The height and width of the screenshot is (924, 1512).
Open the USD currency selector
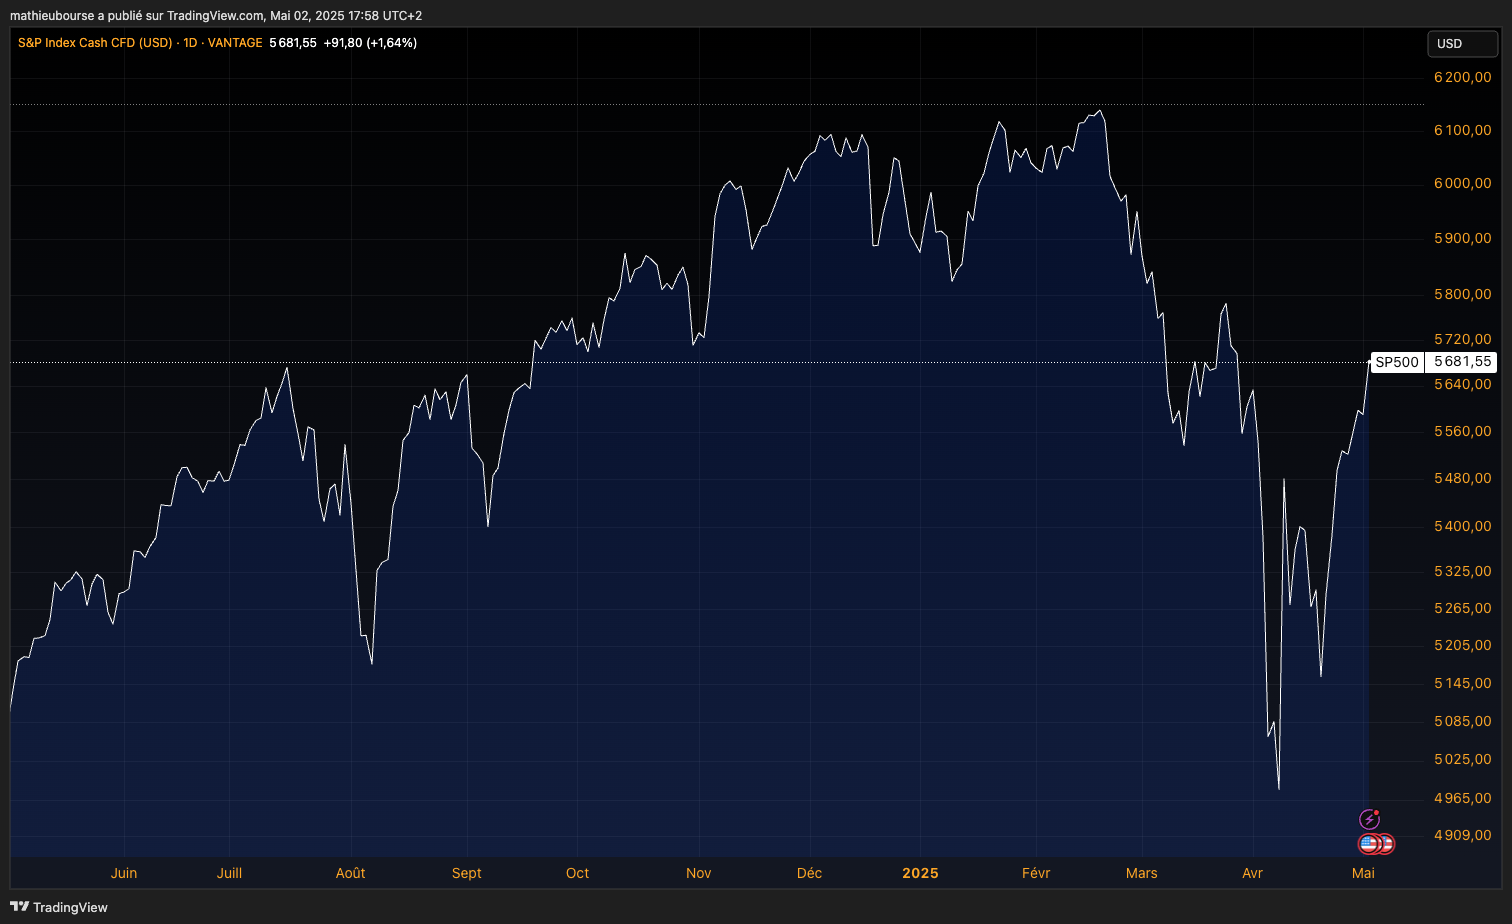coord(1462,43)
